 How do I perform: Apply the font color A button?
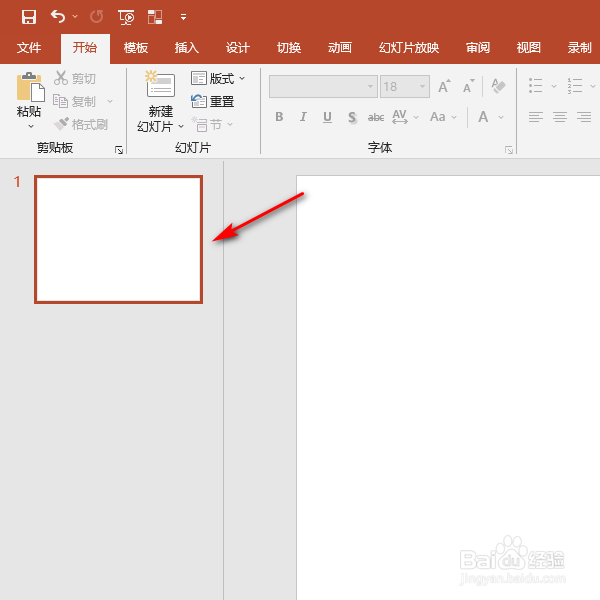click(x=483, y=117)
